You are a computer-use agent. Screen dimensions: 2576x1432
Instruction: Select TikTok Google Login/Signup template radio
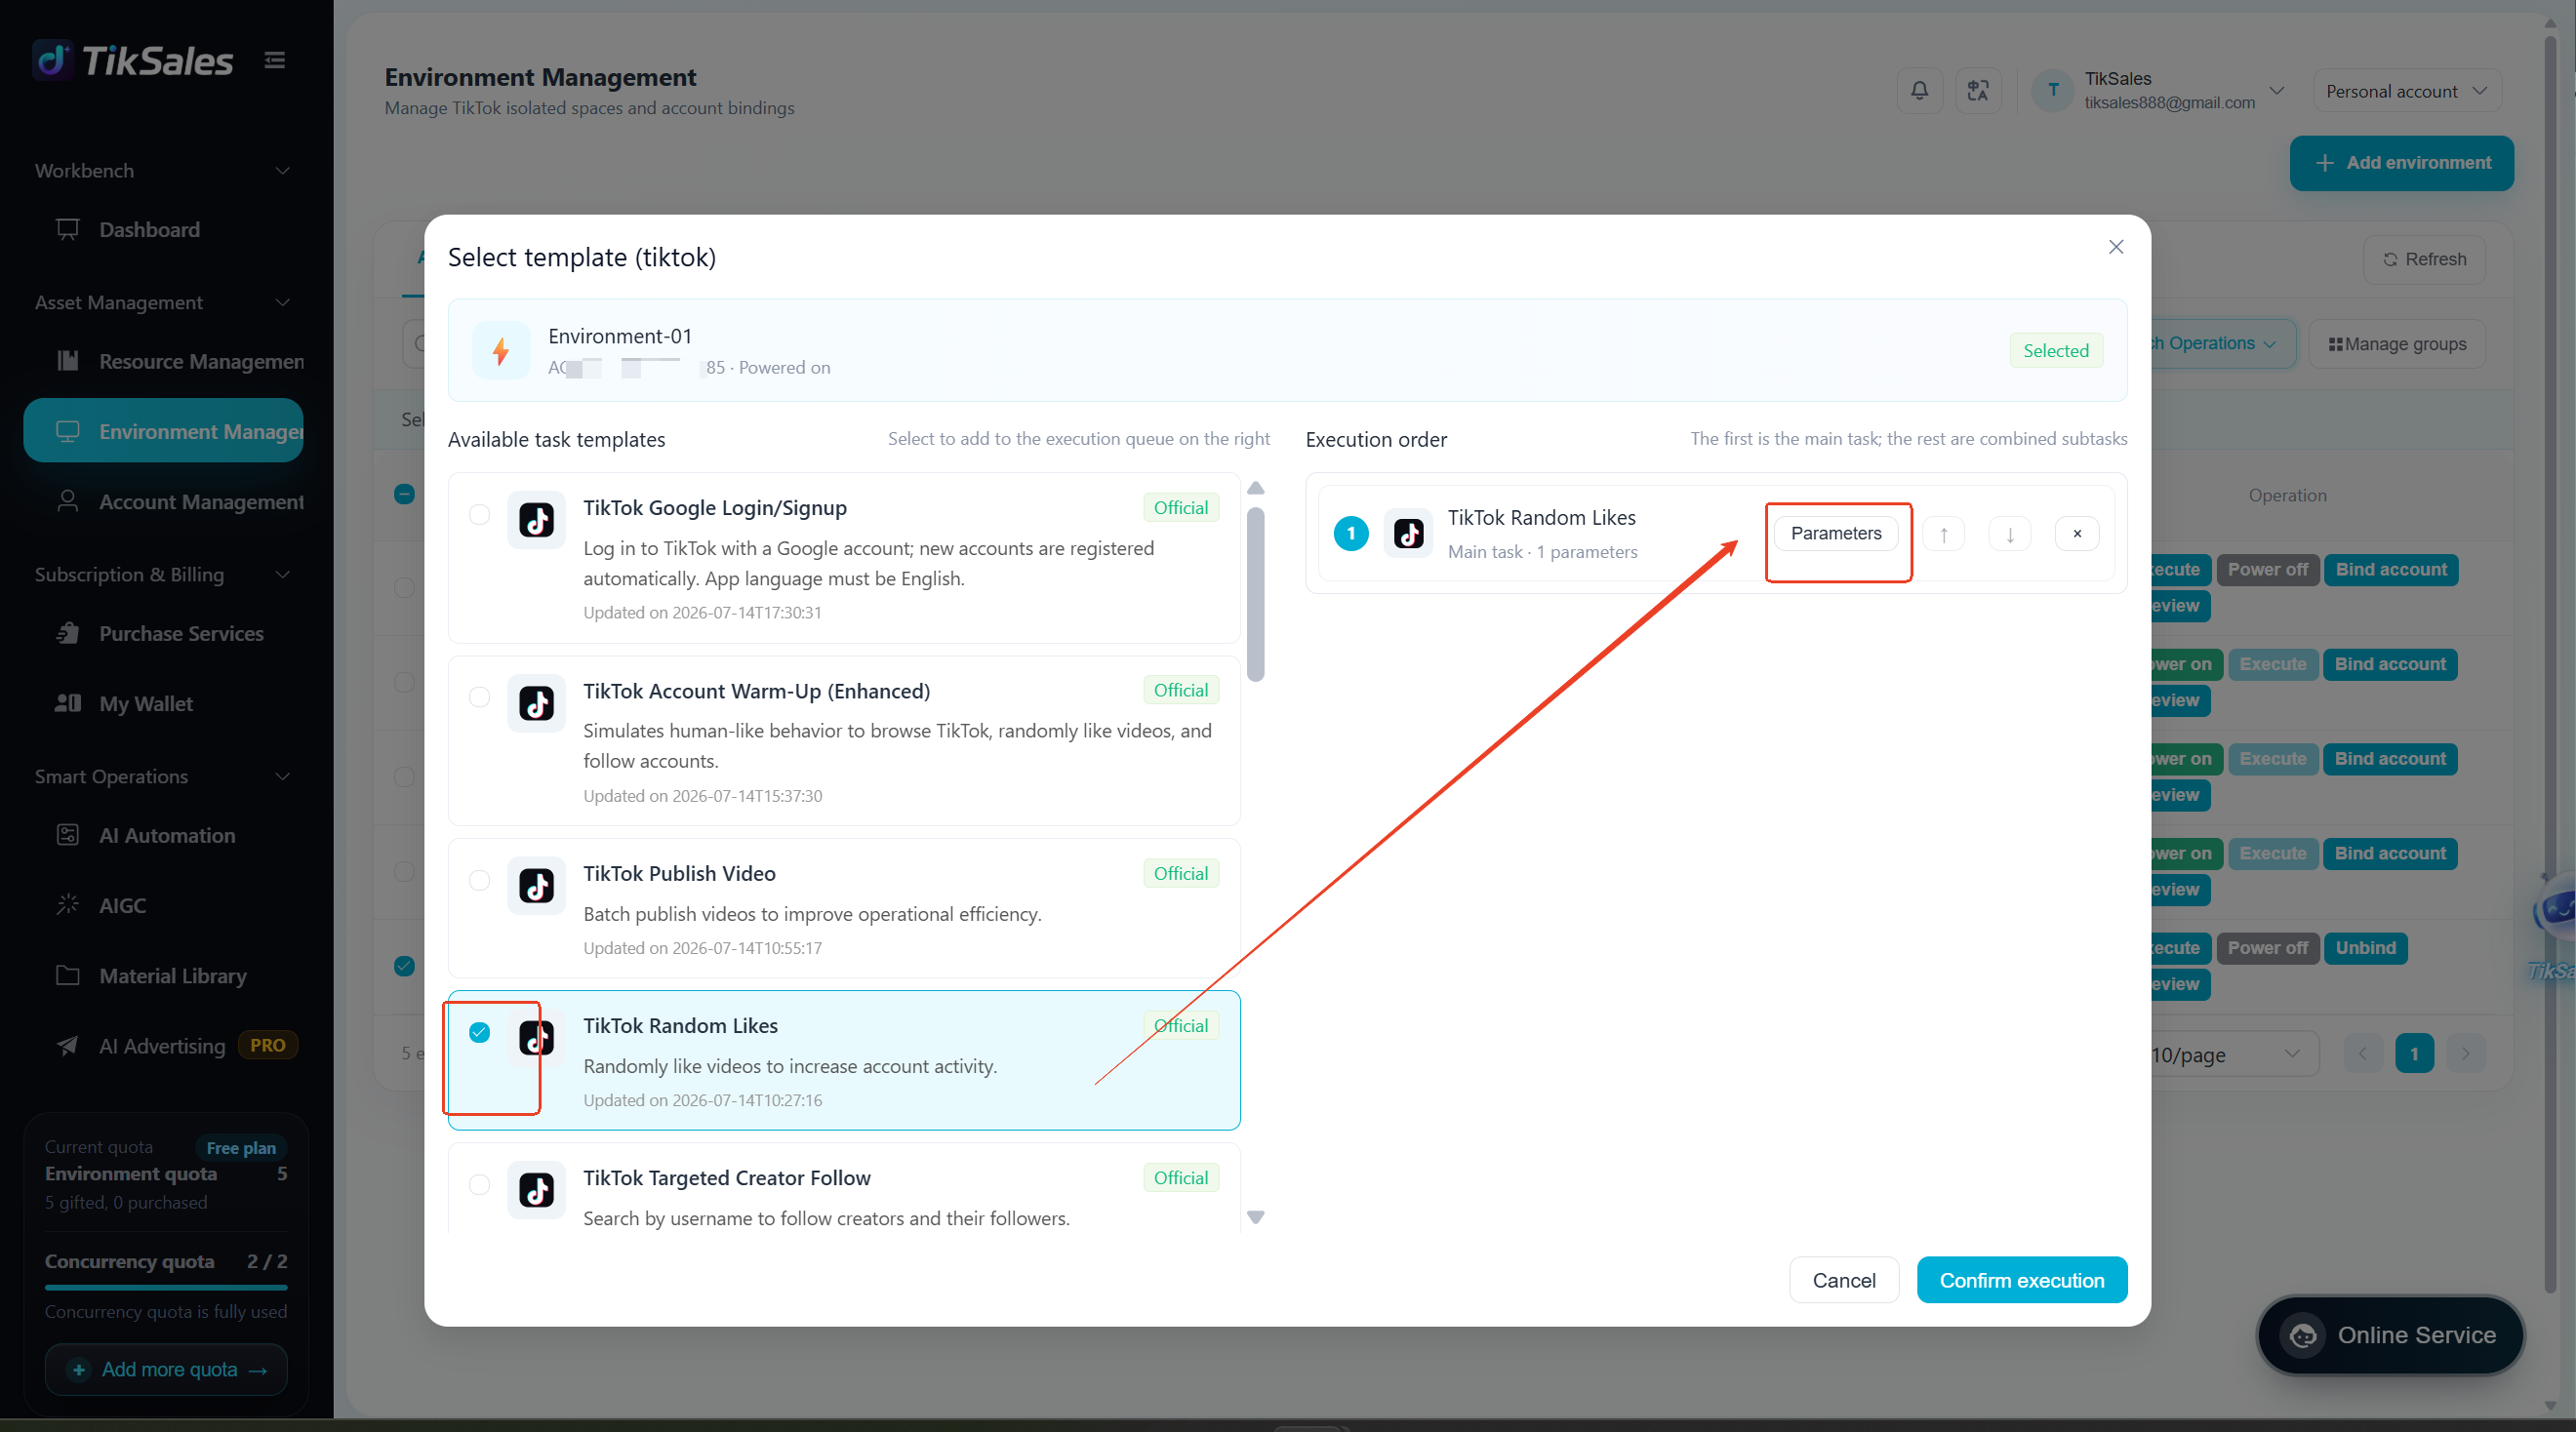pos(479,514)
